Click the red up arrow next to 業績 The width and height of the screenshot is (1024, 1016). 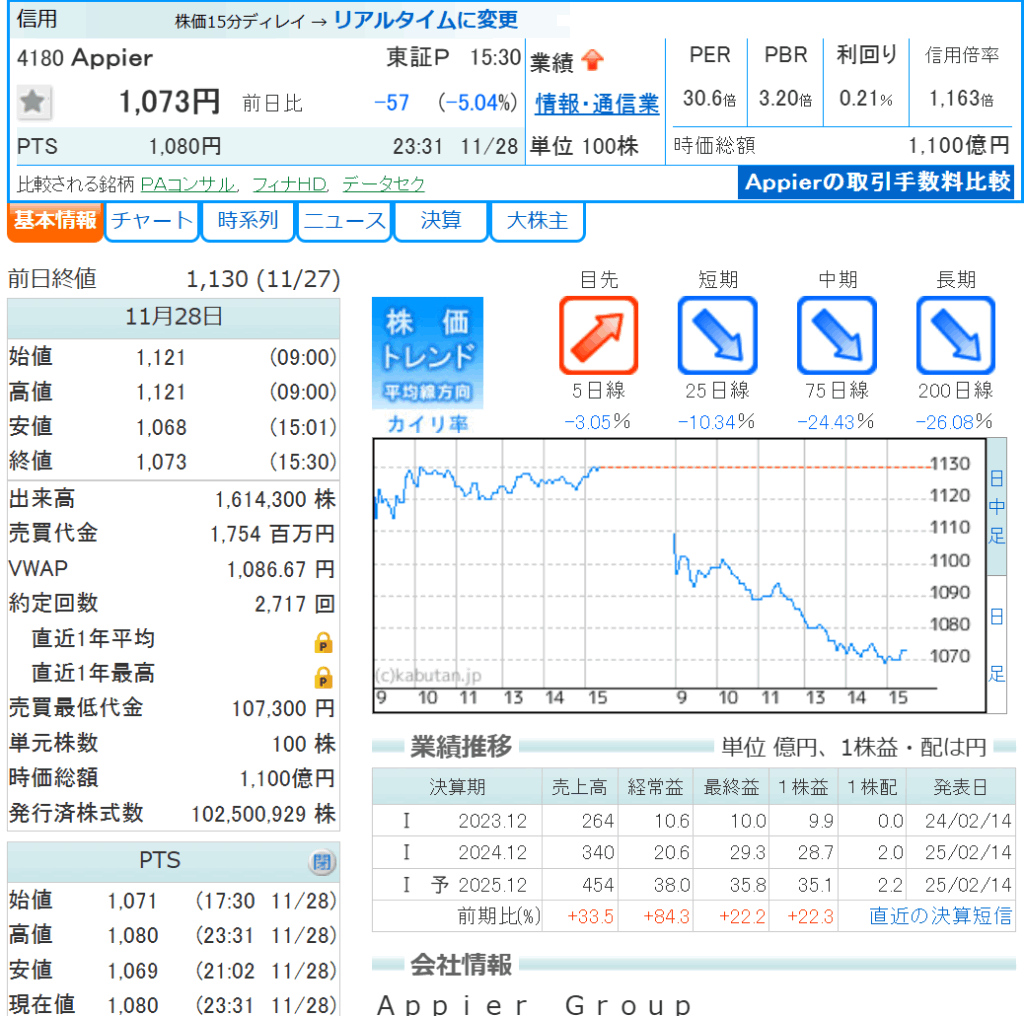pyautogui.click(x=593, y=62)
